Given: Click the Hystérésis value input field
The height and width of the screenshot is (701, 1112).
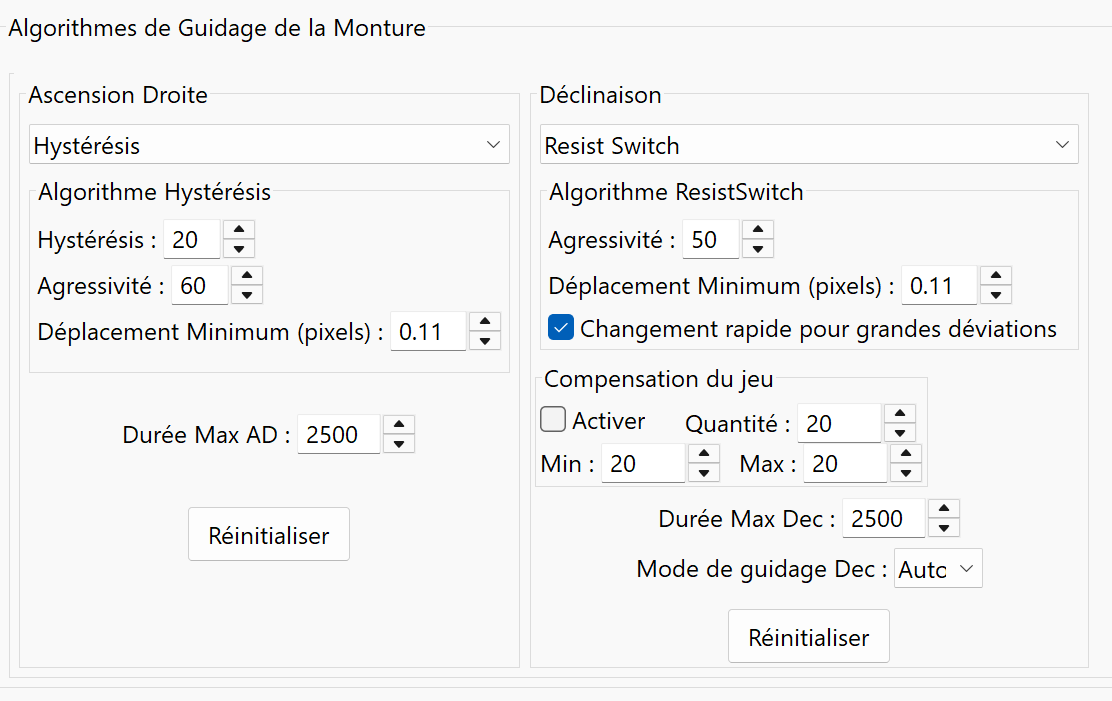Looking at the screenshot, I should (192, 240).
